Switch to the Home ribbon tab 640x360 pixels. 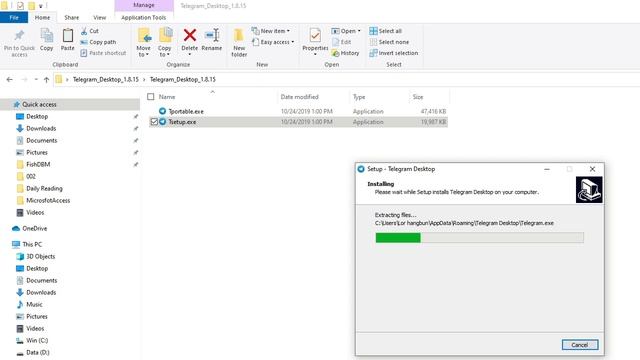42,18
